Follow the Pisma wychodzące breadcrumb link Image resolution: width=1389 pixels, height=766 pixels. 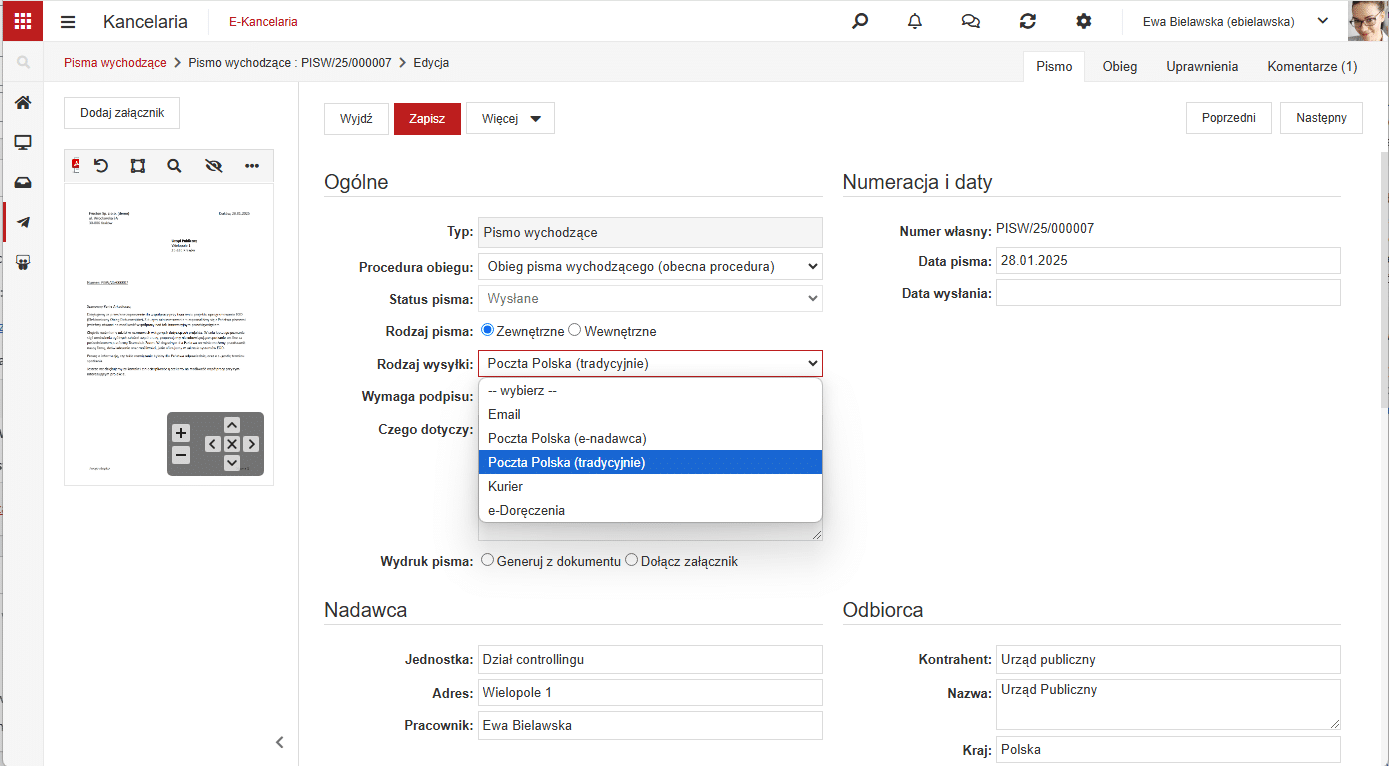pyautogui.click(x=115, y=62)
